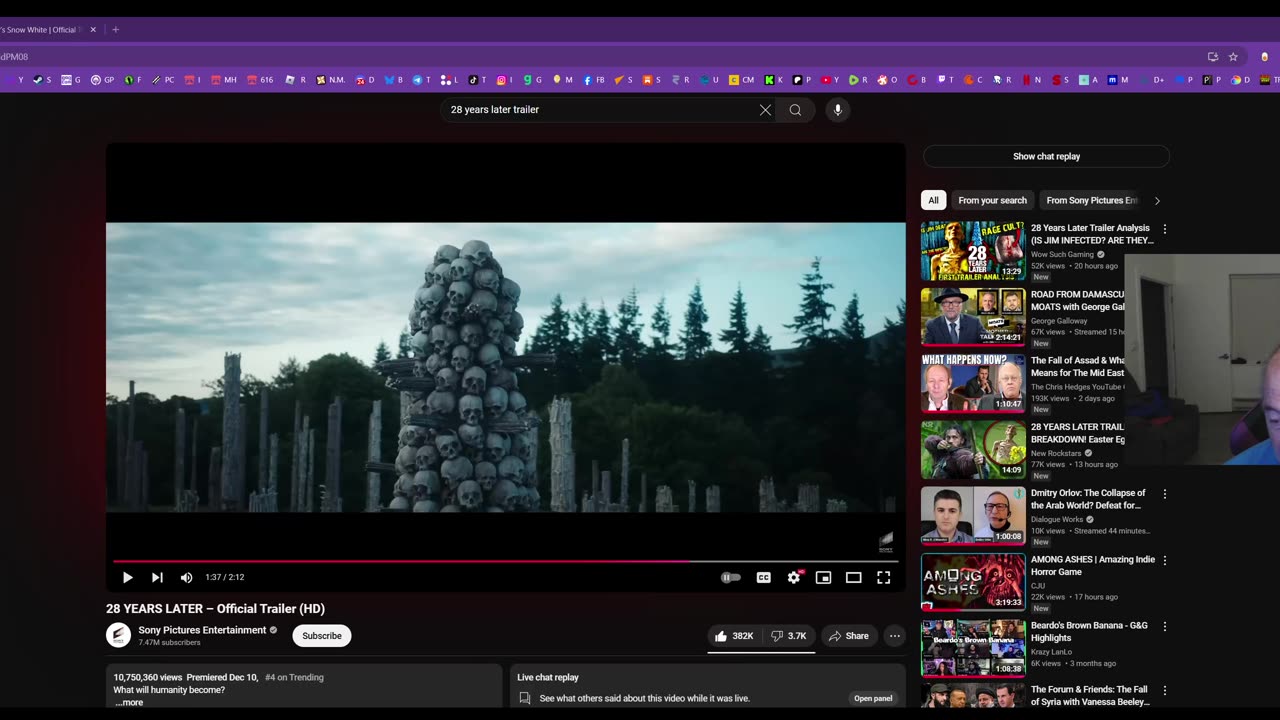Screen dimensions: 1280x720
Task: Open the PC bookmark
Action: point(163,80)
